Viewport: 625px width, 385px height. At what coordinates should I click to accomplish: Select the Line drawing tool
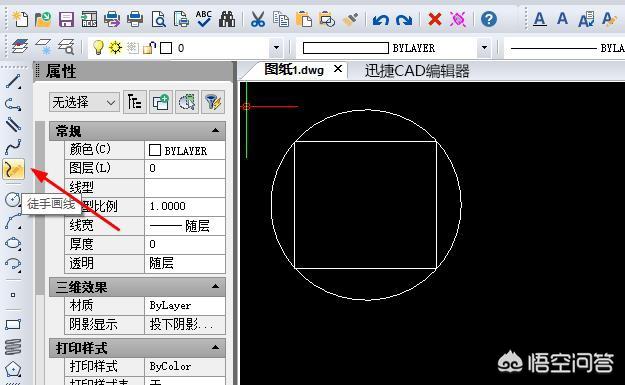(13, 82)
